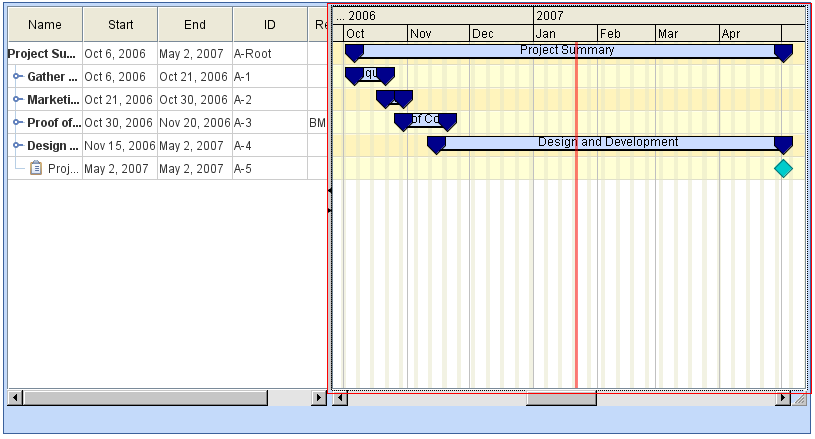Click the right scroll arrow of the table scrollbar
815x439 pixels.
point(319,398)
